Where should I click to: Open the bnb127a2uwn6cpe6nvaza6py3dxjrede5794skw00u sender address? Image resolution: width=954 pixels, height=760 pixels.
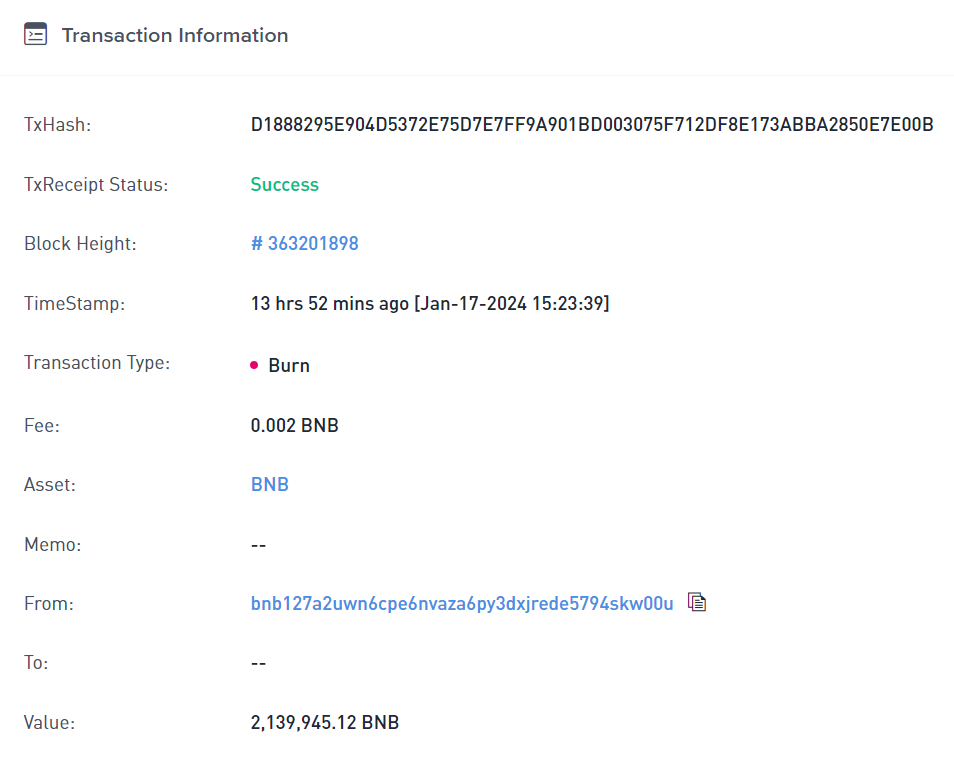pos(462,604)
